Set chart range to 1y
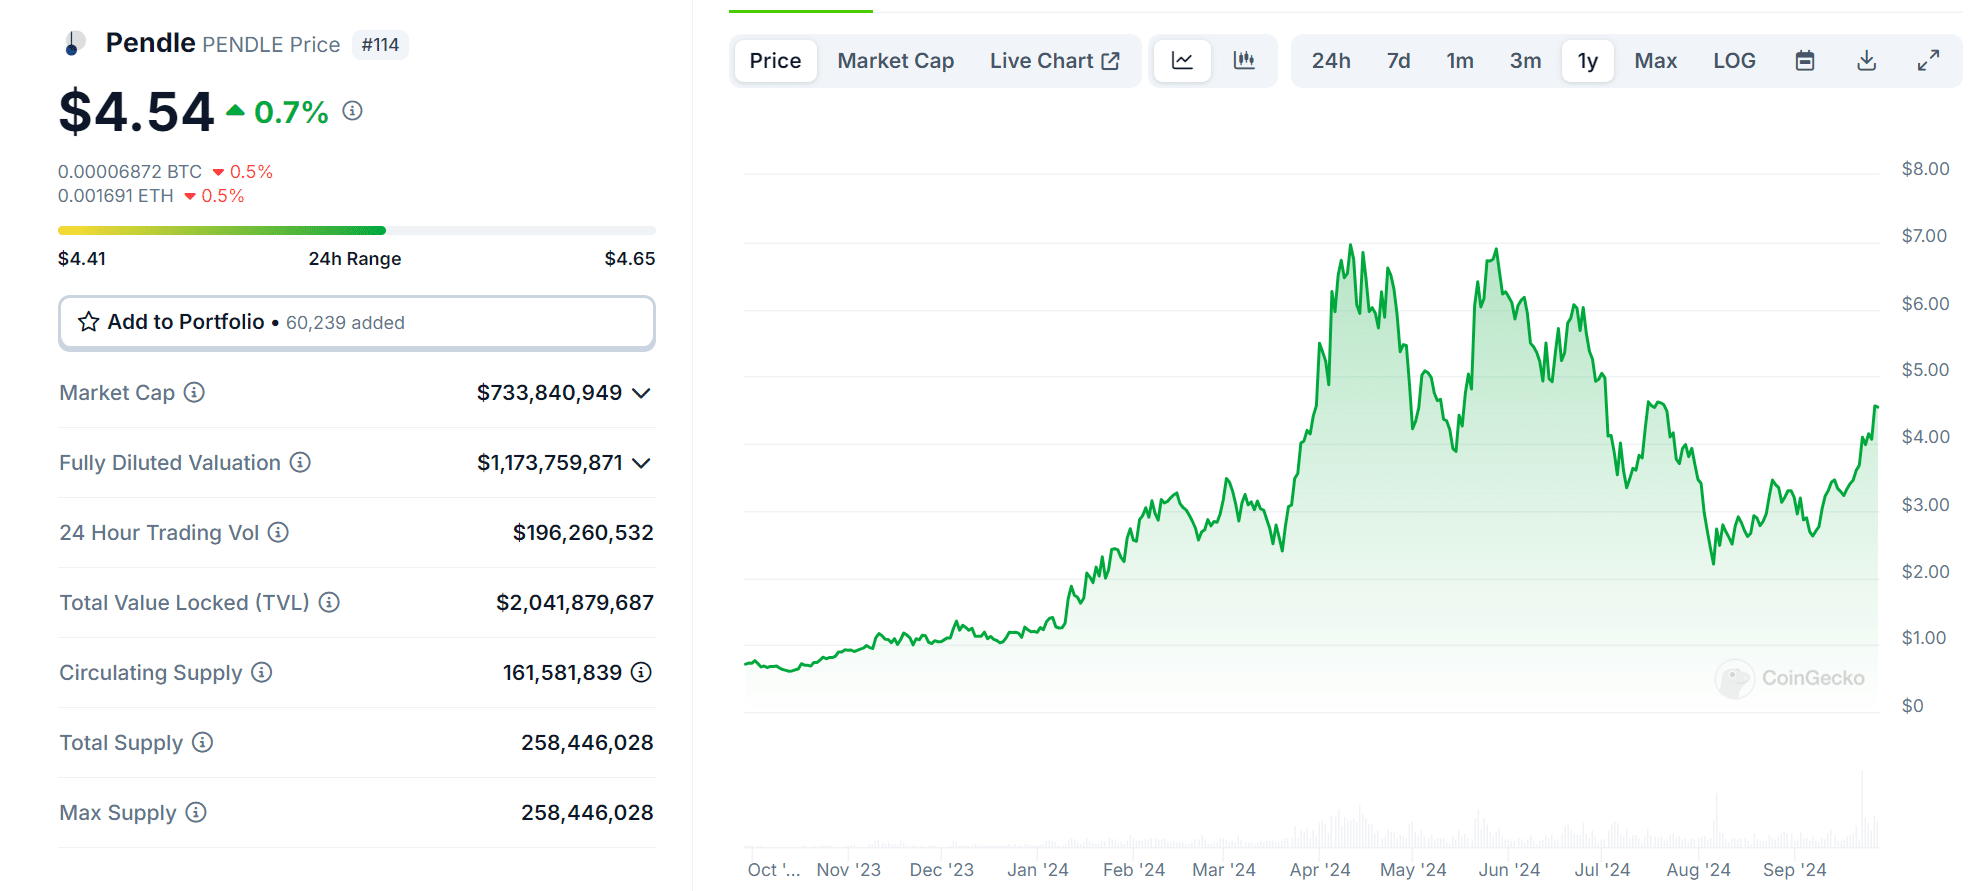 click(x=1588, y=61)
